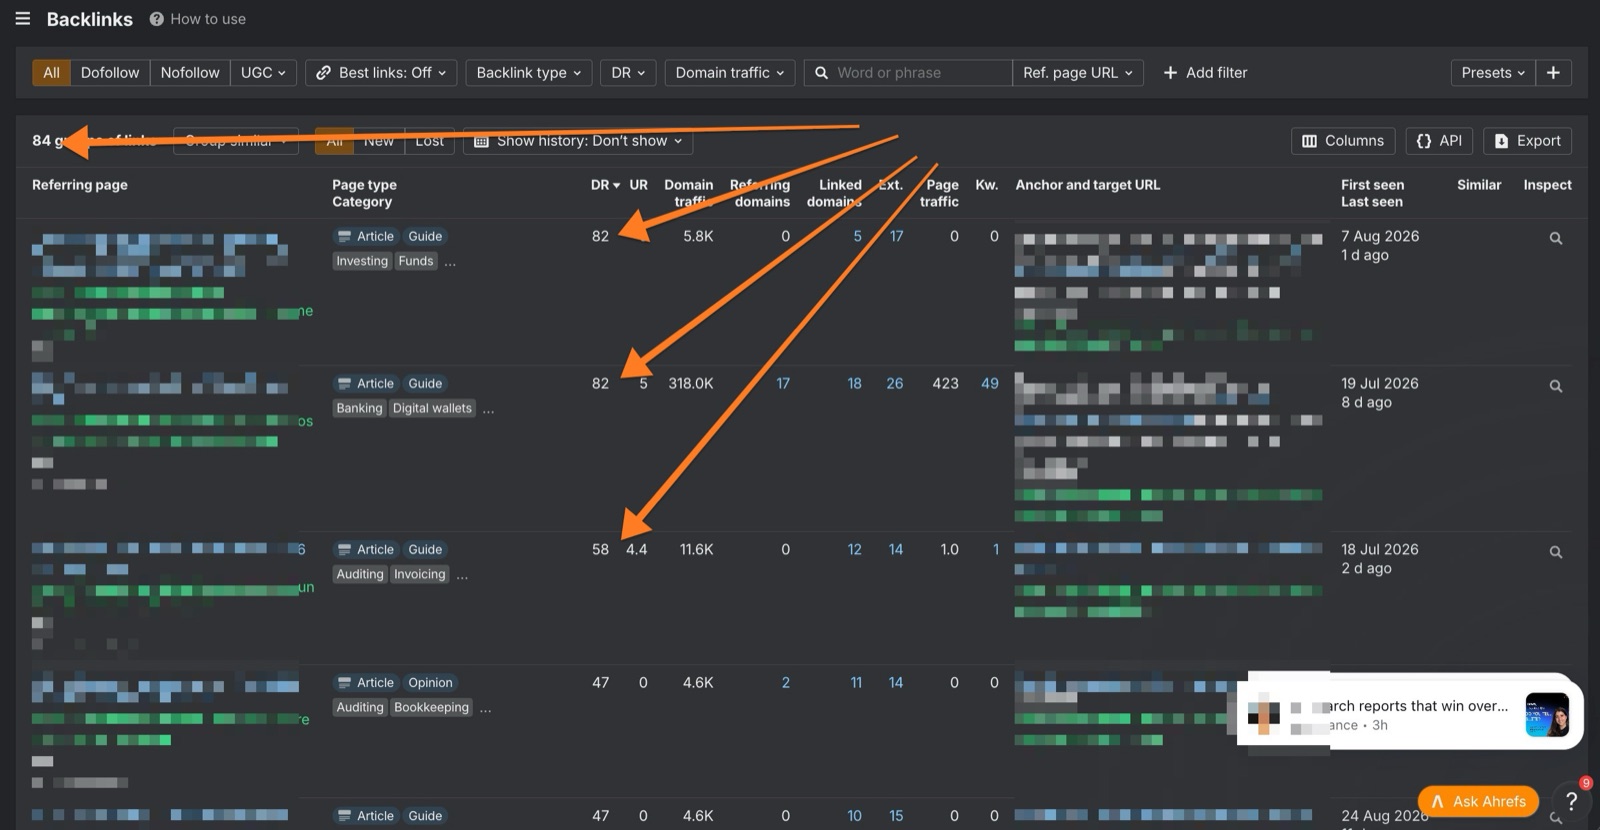This screenshot has width=1600, height=830.
Task: Click the Guide tag in Auditing Invoicing row
Action: pyautogui.click(x=425, y=549)
